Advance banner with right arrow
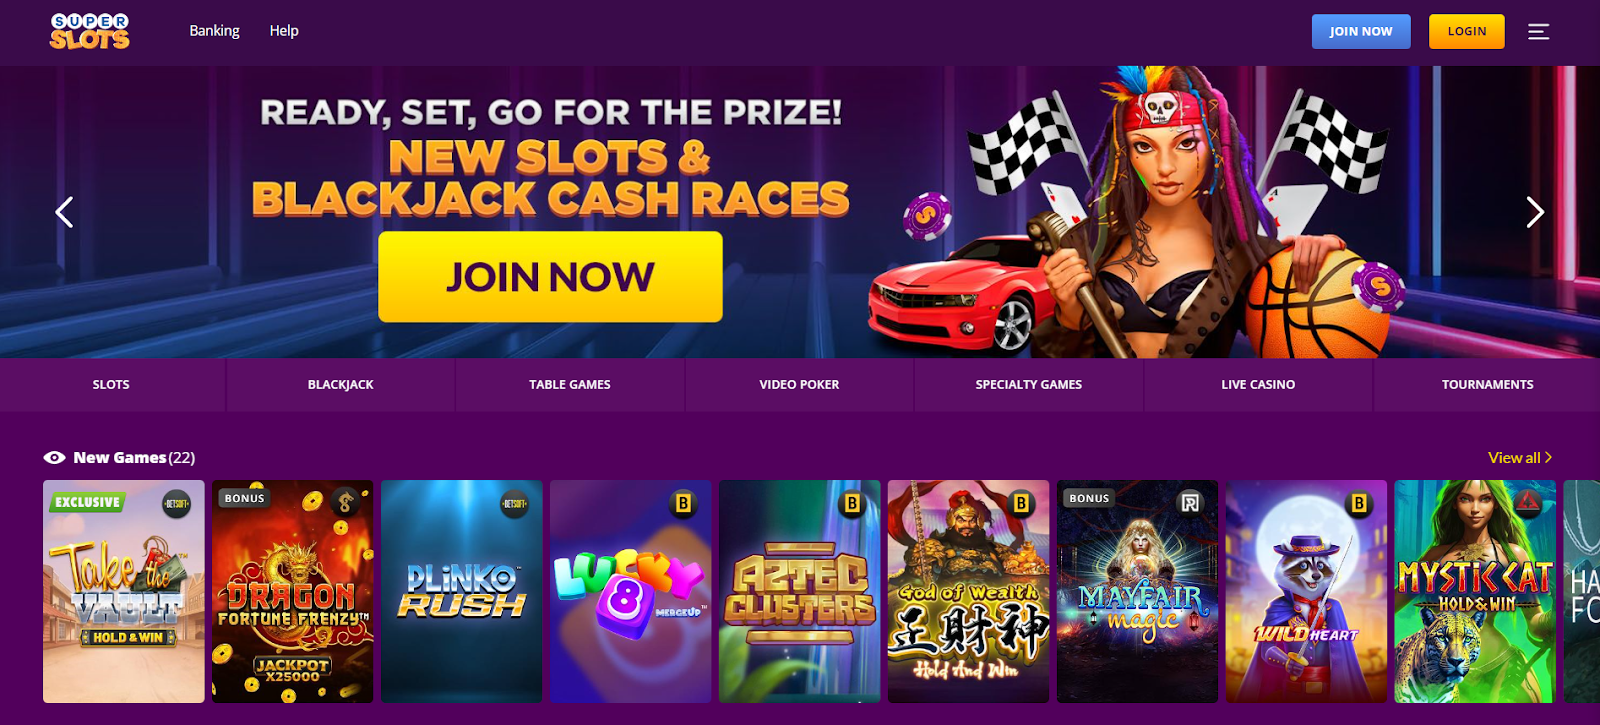This screenshot has height=725, width=1600. point(1535,212)
